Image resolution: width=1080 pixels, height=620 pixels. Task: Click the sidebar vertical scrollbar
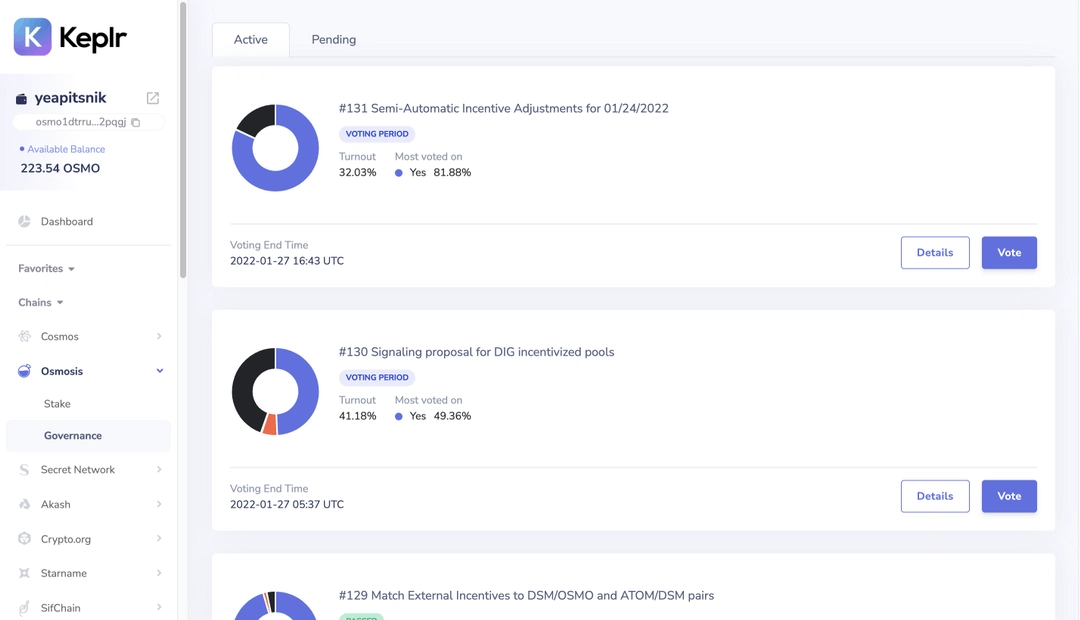pos(183,140)
